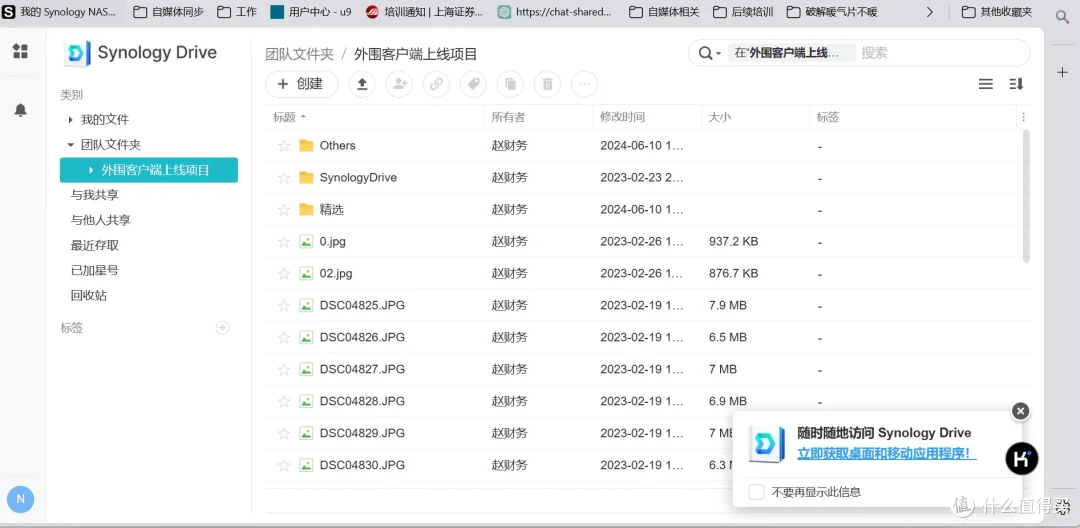
Task: Click the black K floating assistant icon
Action: click(x=1022, y=458)
